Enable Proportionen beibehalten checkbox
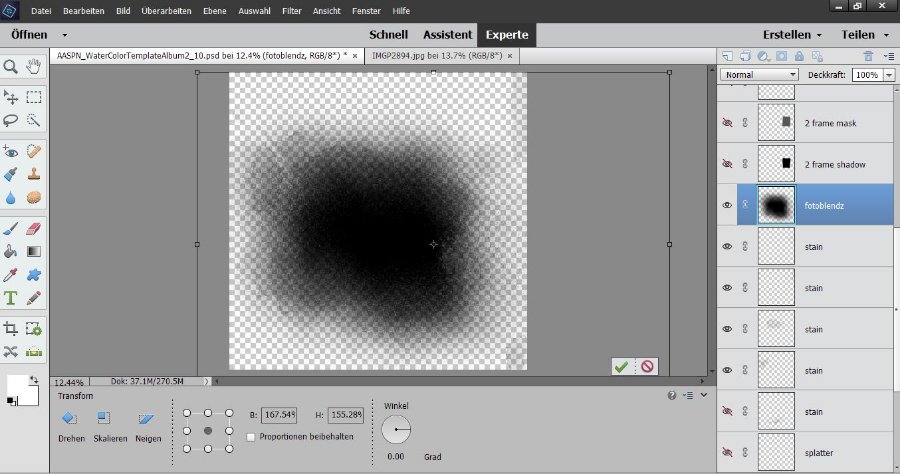The image size is (900, 474). pyautogui.click(x=251, y=436)
